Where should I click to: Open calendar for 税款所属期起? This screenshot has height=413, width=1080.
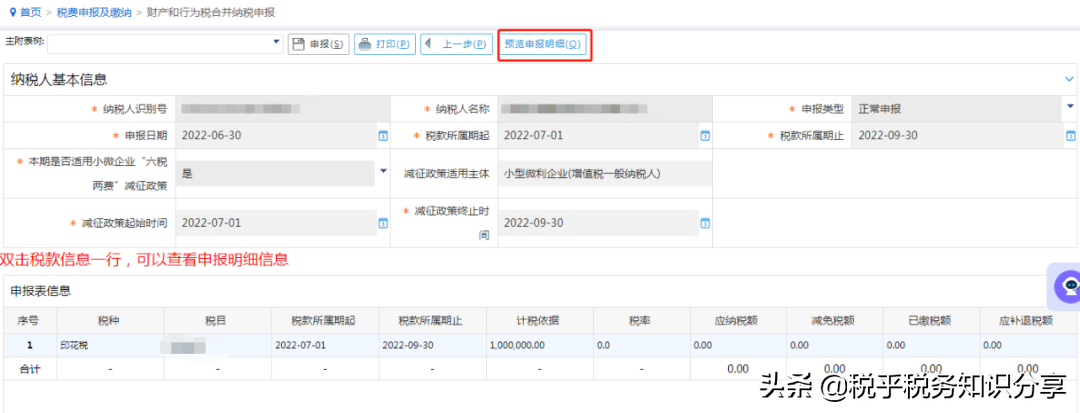point(705,136)
